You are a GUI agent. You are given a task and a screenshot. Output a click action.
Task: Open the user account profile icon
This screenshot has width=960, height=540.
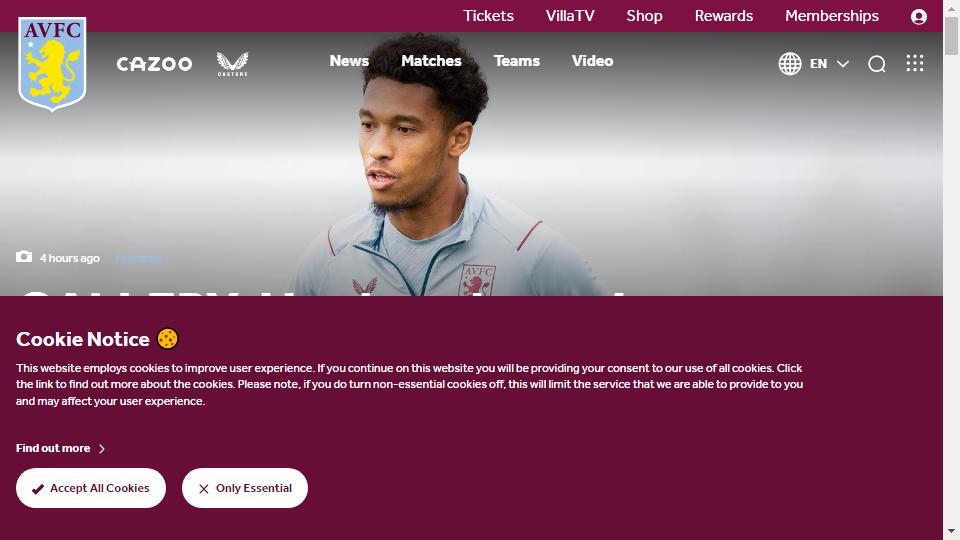[x=918, y=17]
